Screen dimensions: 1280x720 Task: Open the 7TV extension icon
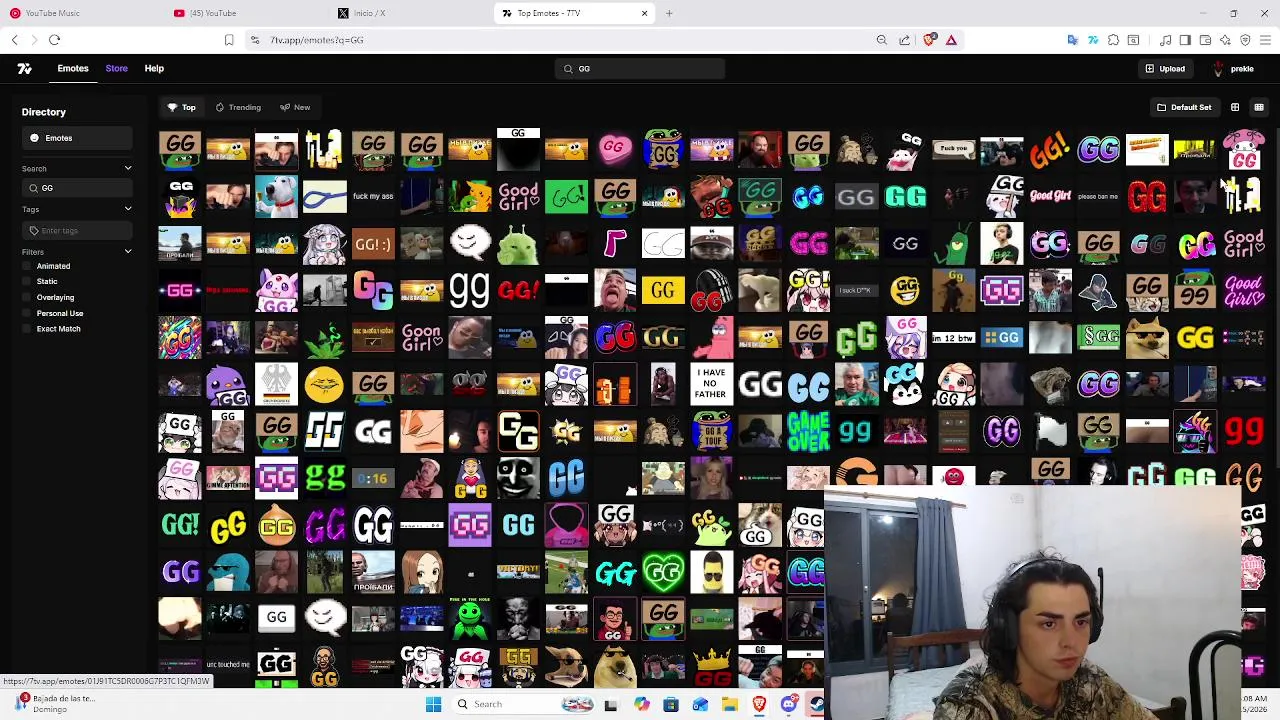(x=1093, y=40)
